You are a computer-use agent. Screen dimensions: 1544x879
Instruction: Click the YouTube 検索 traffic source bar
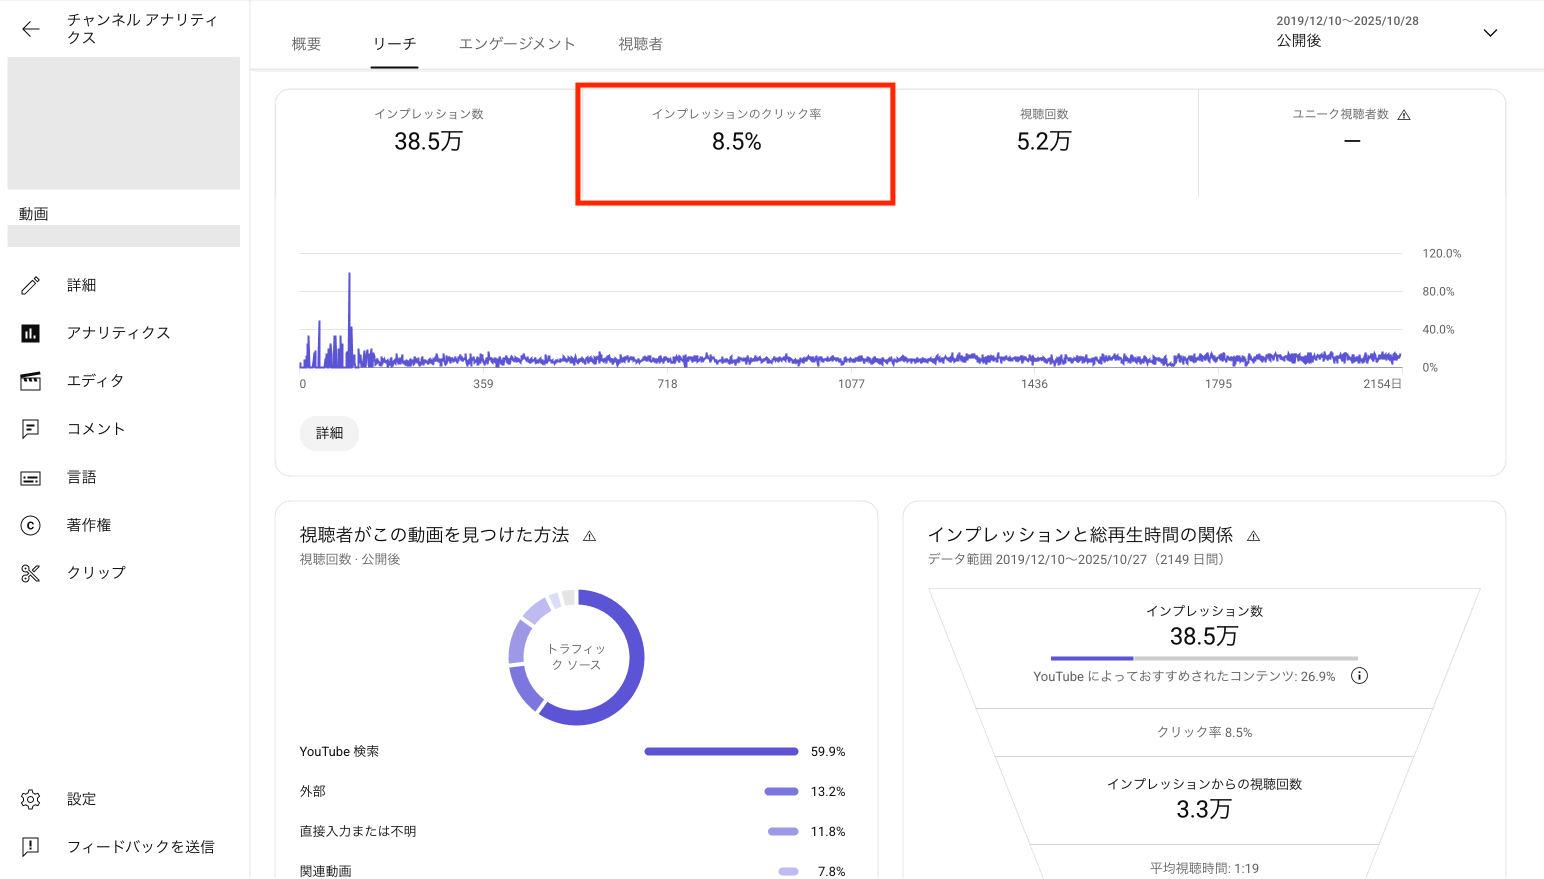point(721,751)
